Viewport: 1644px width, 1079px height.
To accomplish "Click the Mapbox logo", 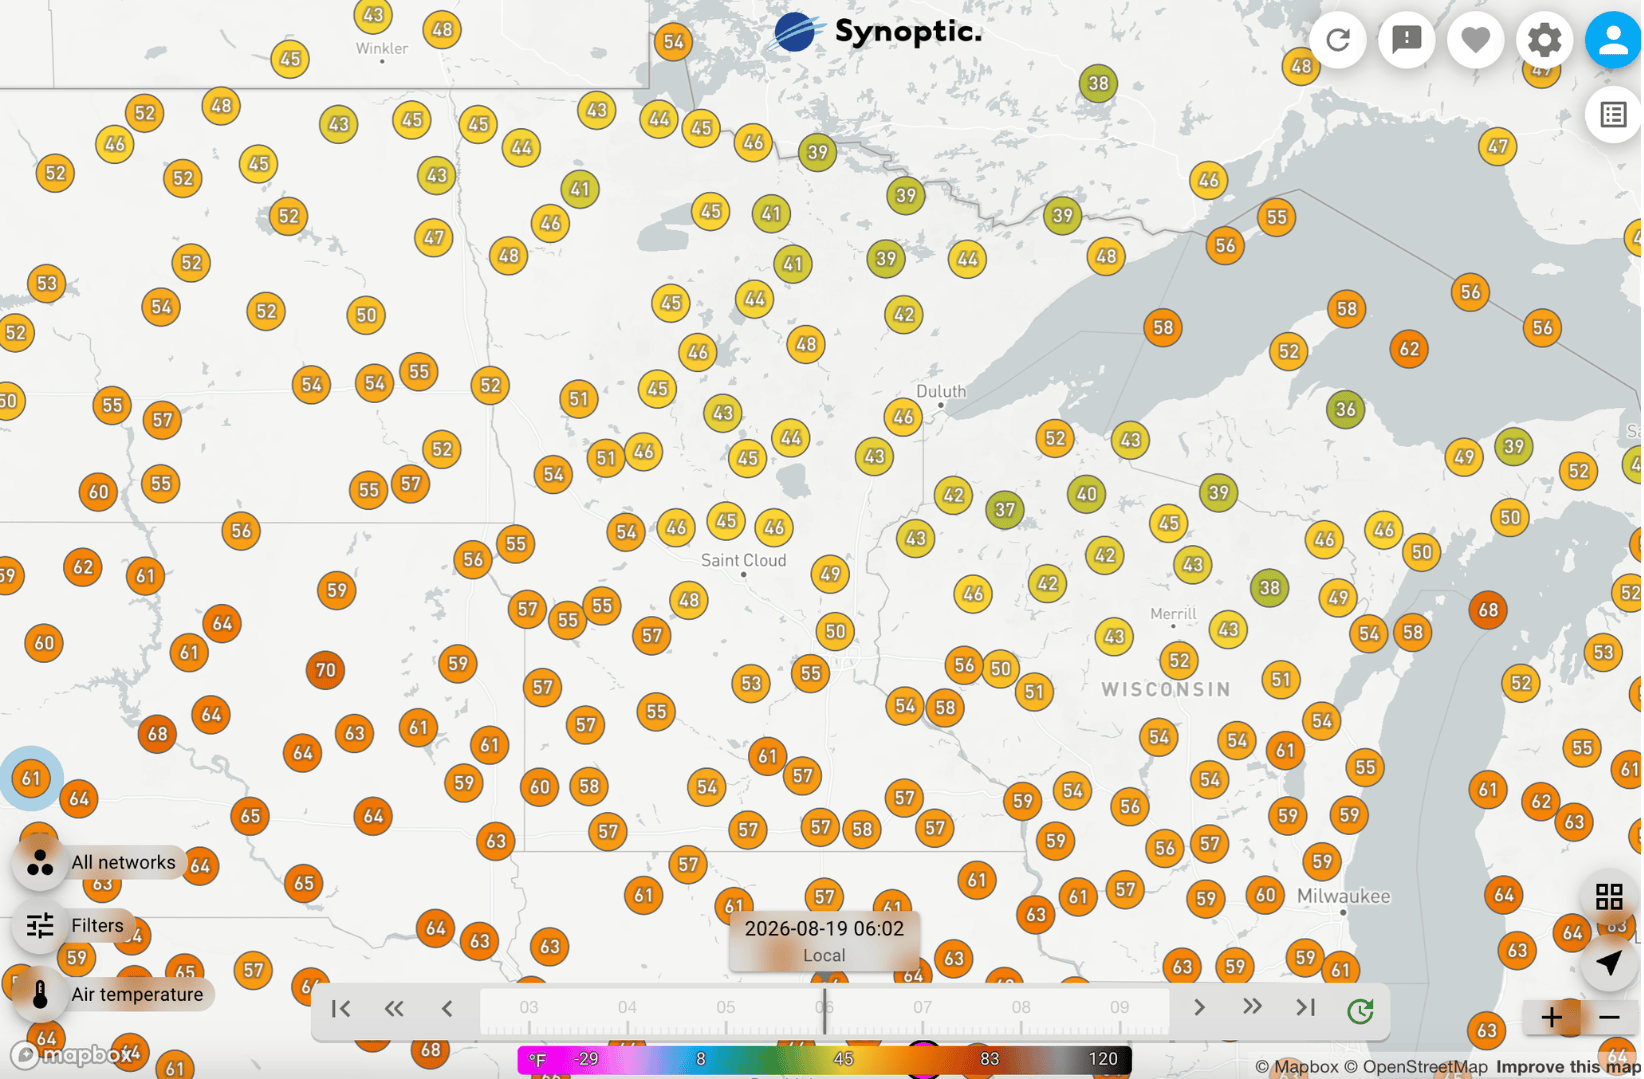I will point(72,1055).
